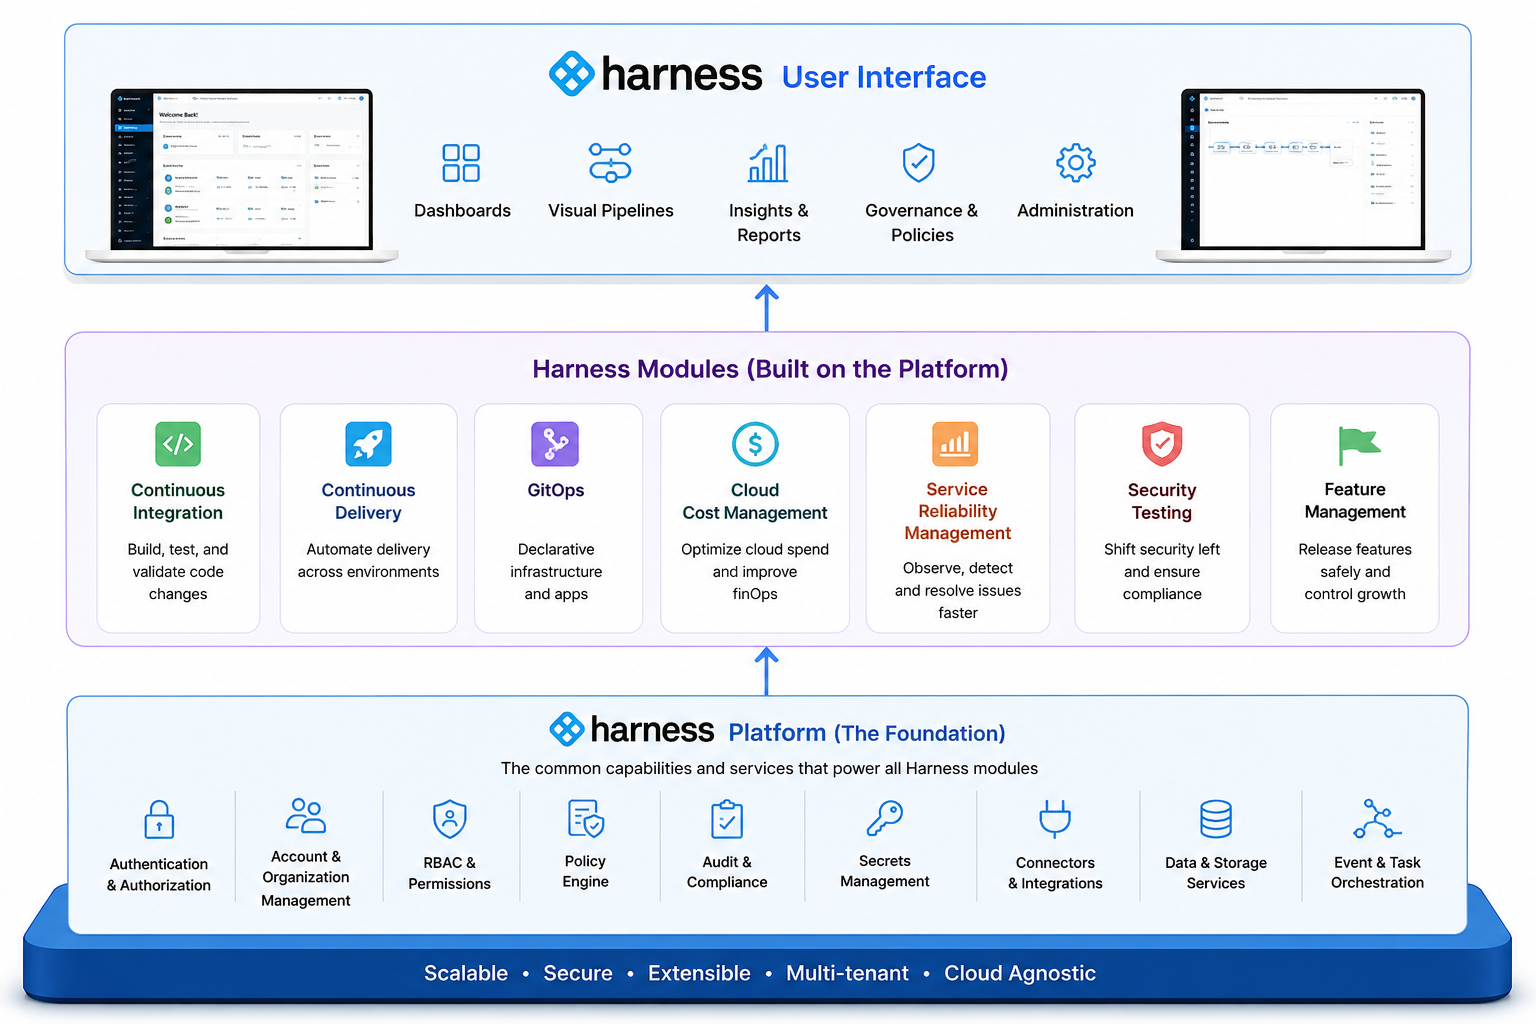Click the Secrets Management key icon
Viewport: 1536px width, 1024px height.
coord(885,818)
